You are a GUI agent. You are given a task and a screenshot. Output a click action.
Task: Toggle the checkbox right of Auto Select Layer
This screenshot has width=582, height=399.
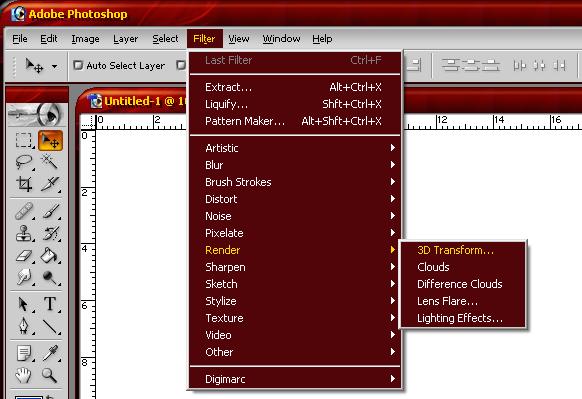(x=181, y=65)
